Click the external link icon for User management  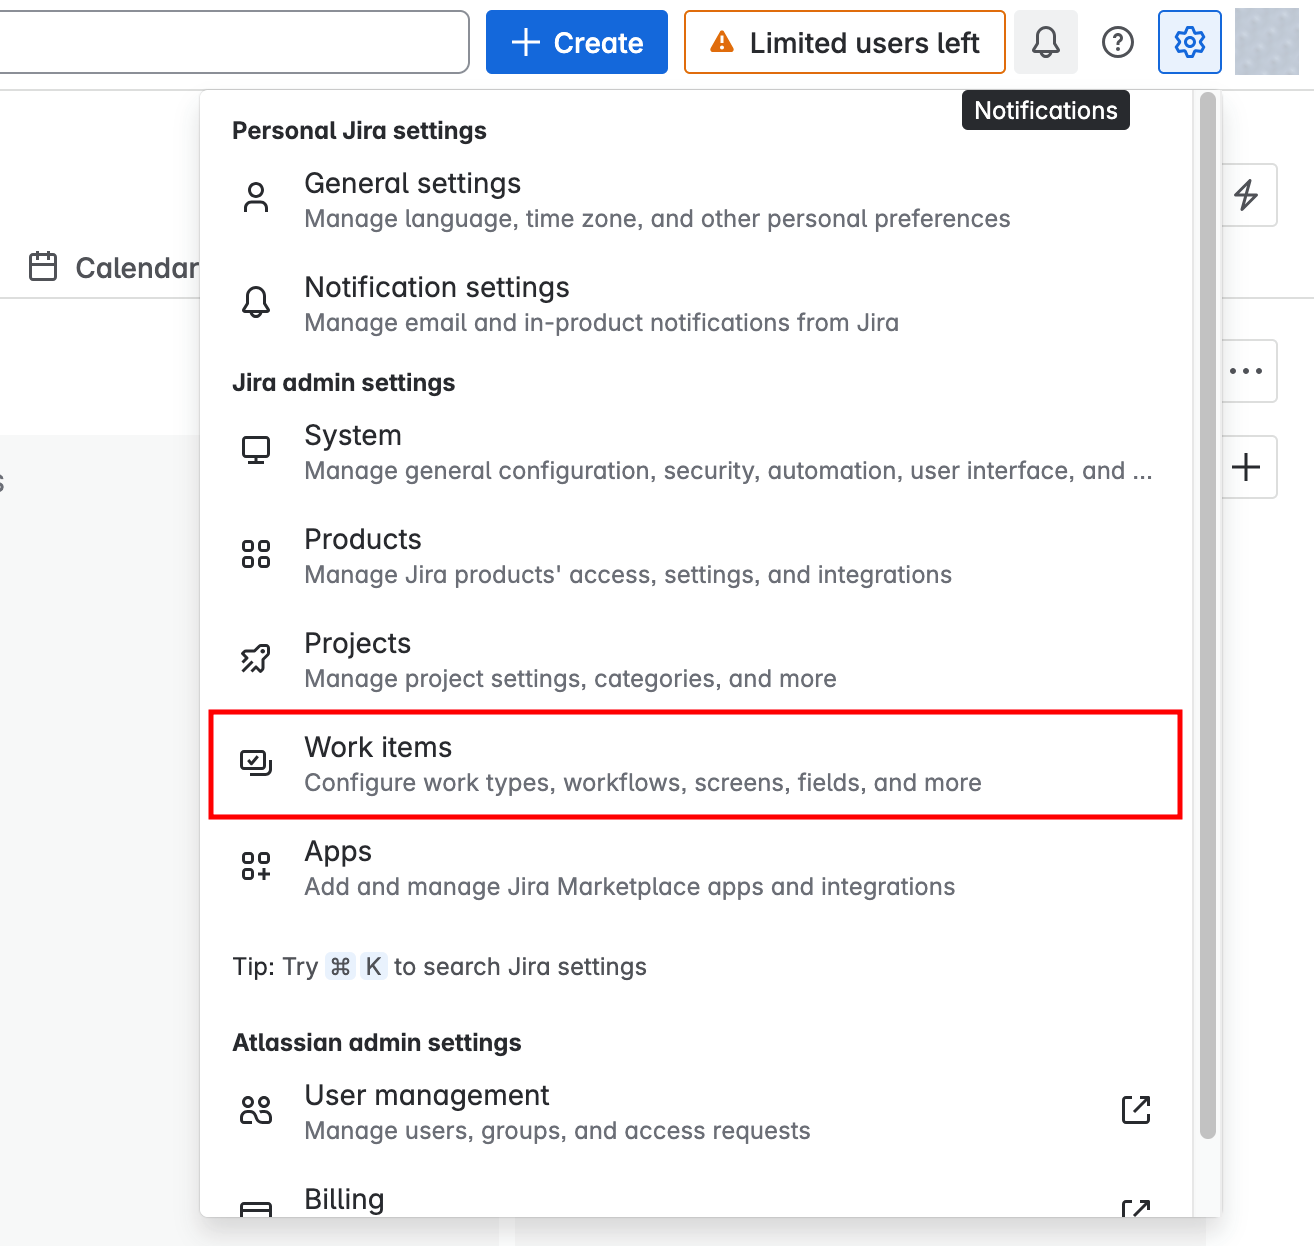point(1136,1110)
